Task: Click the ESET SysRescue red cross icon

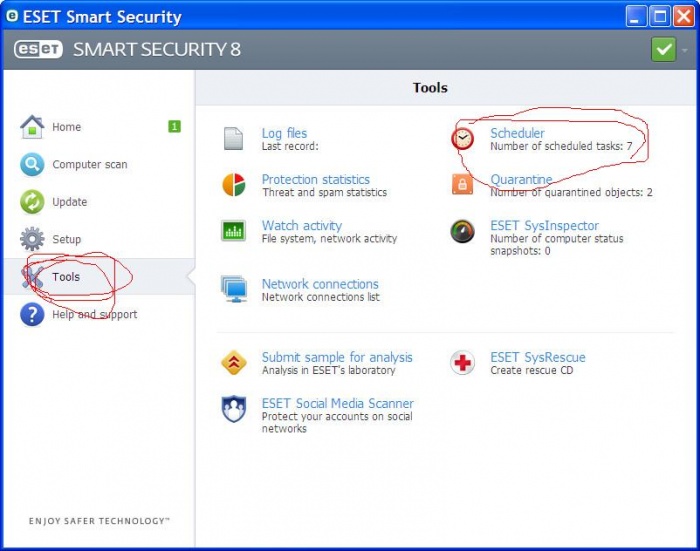Action: (x=462, y=363)
